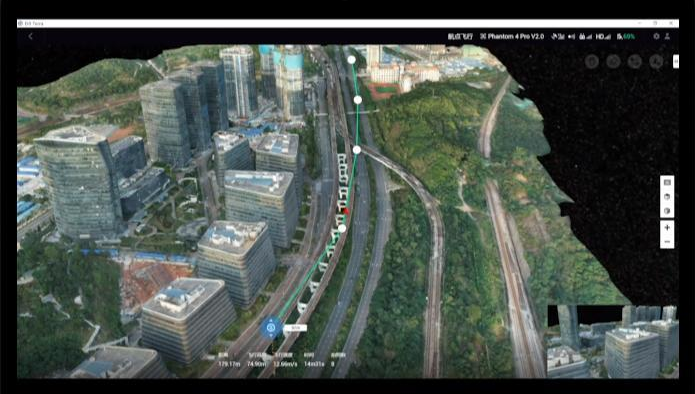Go back using the top-left arrow
695x394 pixels.
[x=30, y=36]
